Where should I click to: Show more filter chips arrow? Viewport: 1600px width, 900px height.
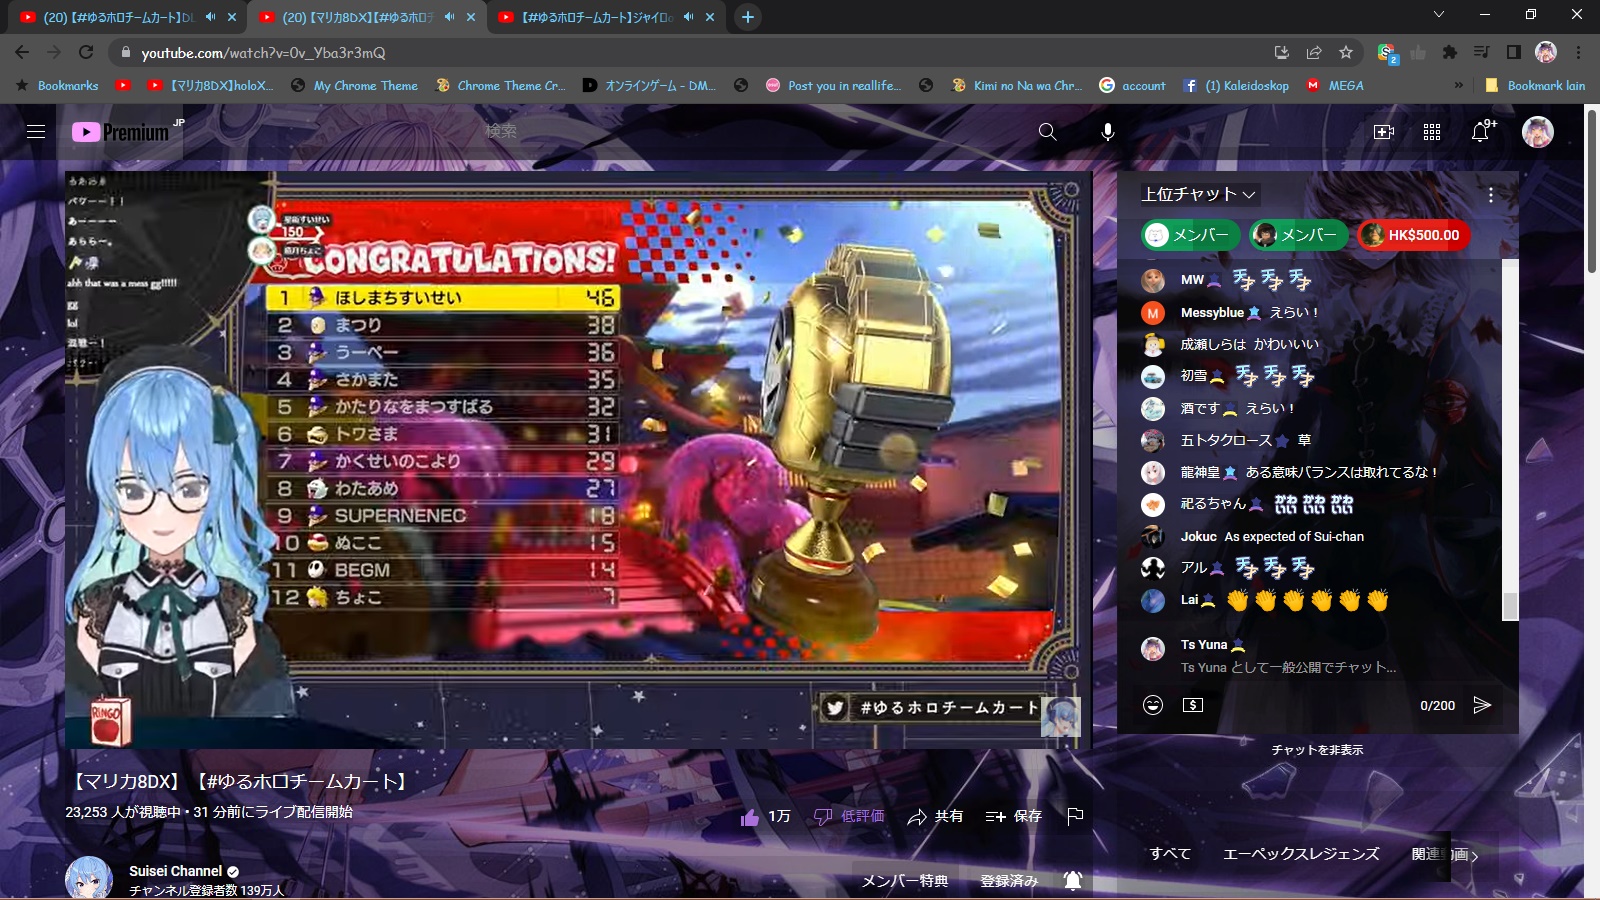coord(1474,856)
